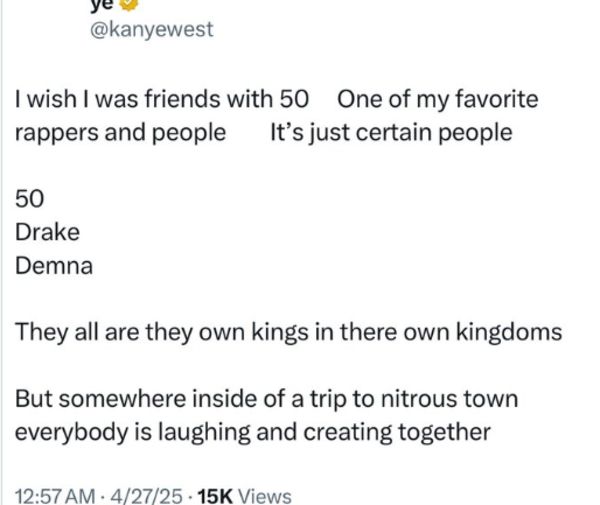The height and width of the screenshot is (505, 600).
Task: Click the line "everybody is laughing and creating"
Action: pos(204,433)
